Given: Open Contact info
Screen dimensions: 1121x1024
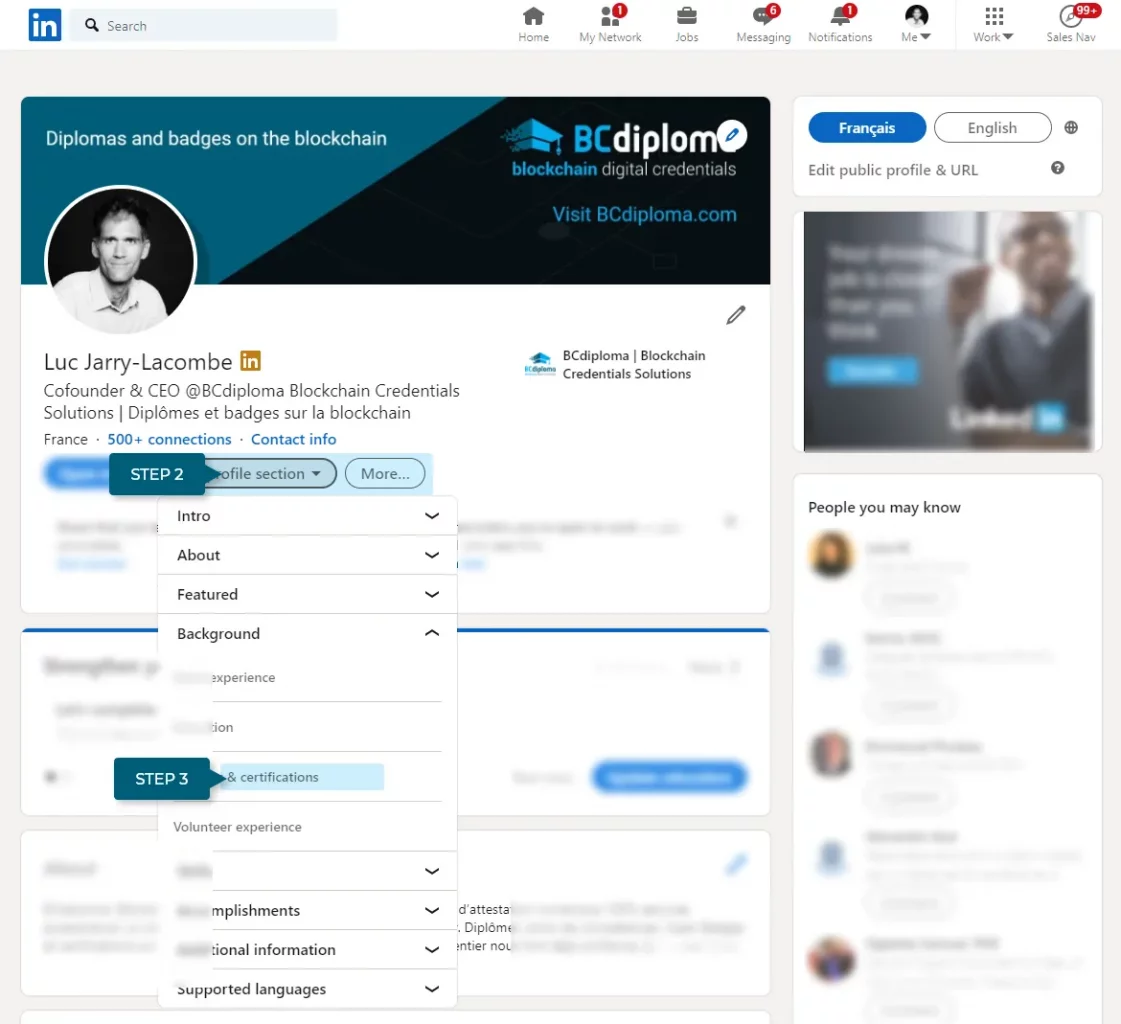Looking at the screenshot, I should pos(293,439).
